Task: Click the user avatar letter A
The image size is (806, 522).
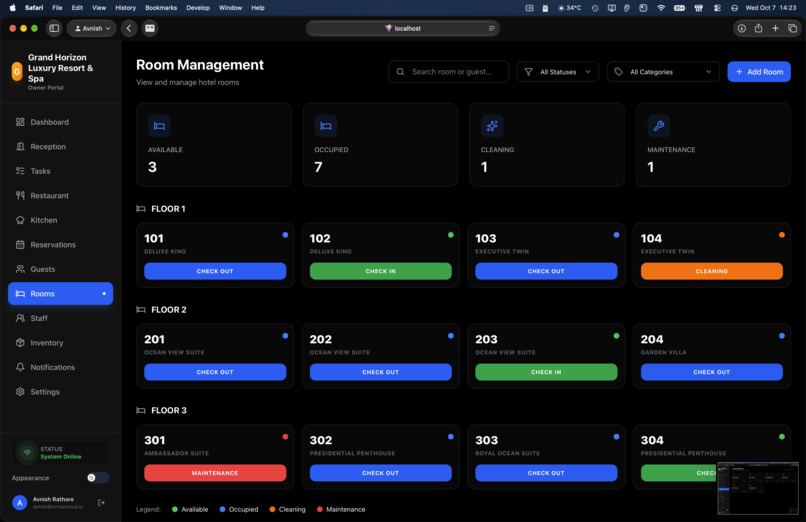Action: point(20,502)
